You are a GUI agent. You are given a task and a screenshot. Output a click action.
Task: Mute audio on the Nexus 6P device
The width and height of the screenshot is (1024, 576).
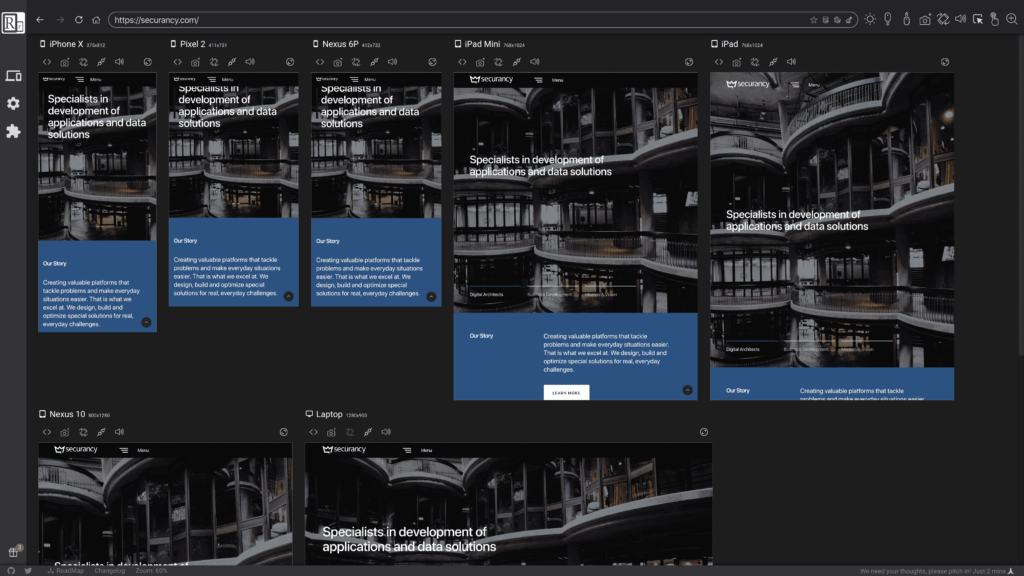pyautogui.click(x=392, y=61)
